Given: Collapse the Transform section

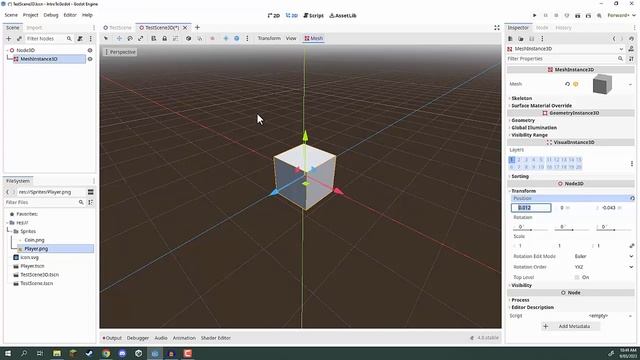Looking at the screenshot, I should (x=523, y=191).
